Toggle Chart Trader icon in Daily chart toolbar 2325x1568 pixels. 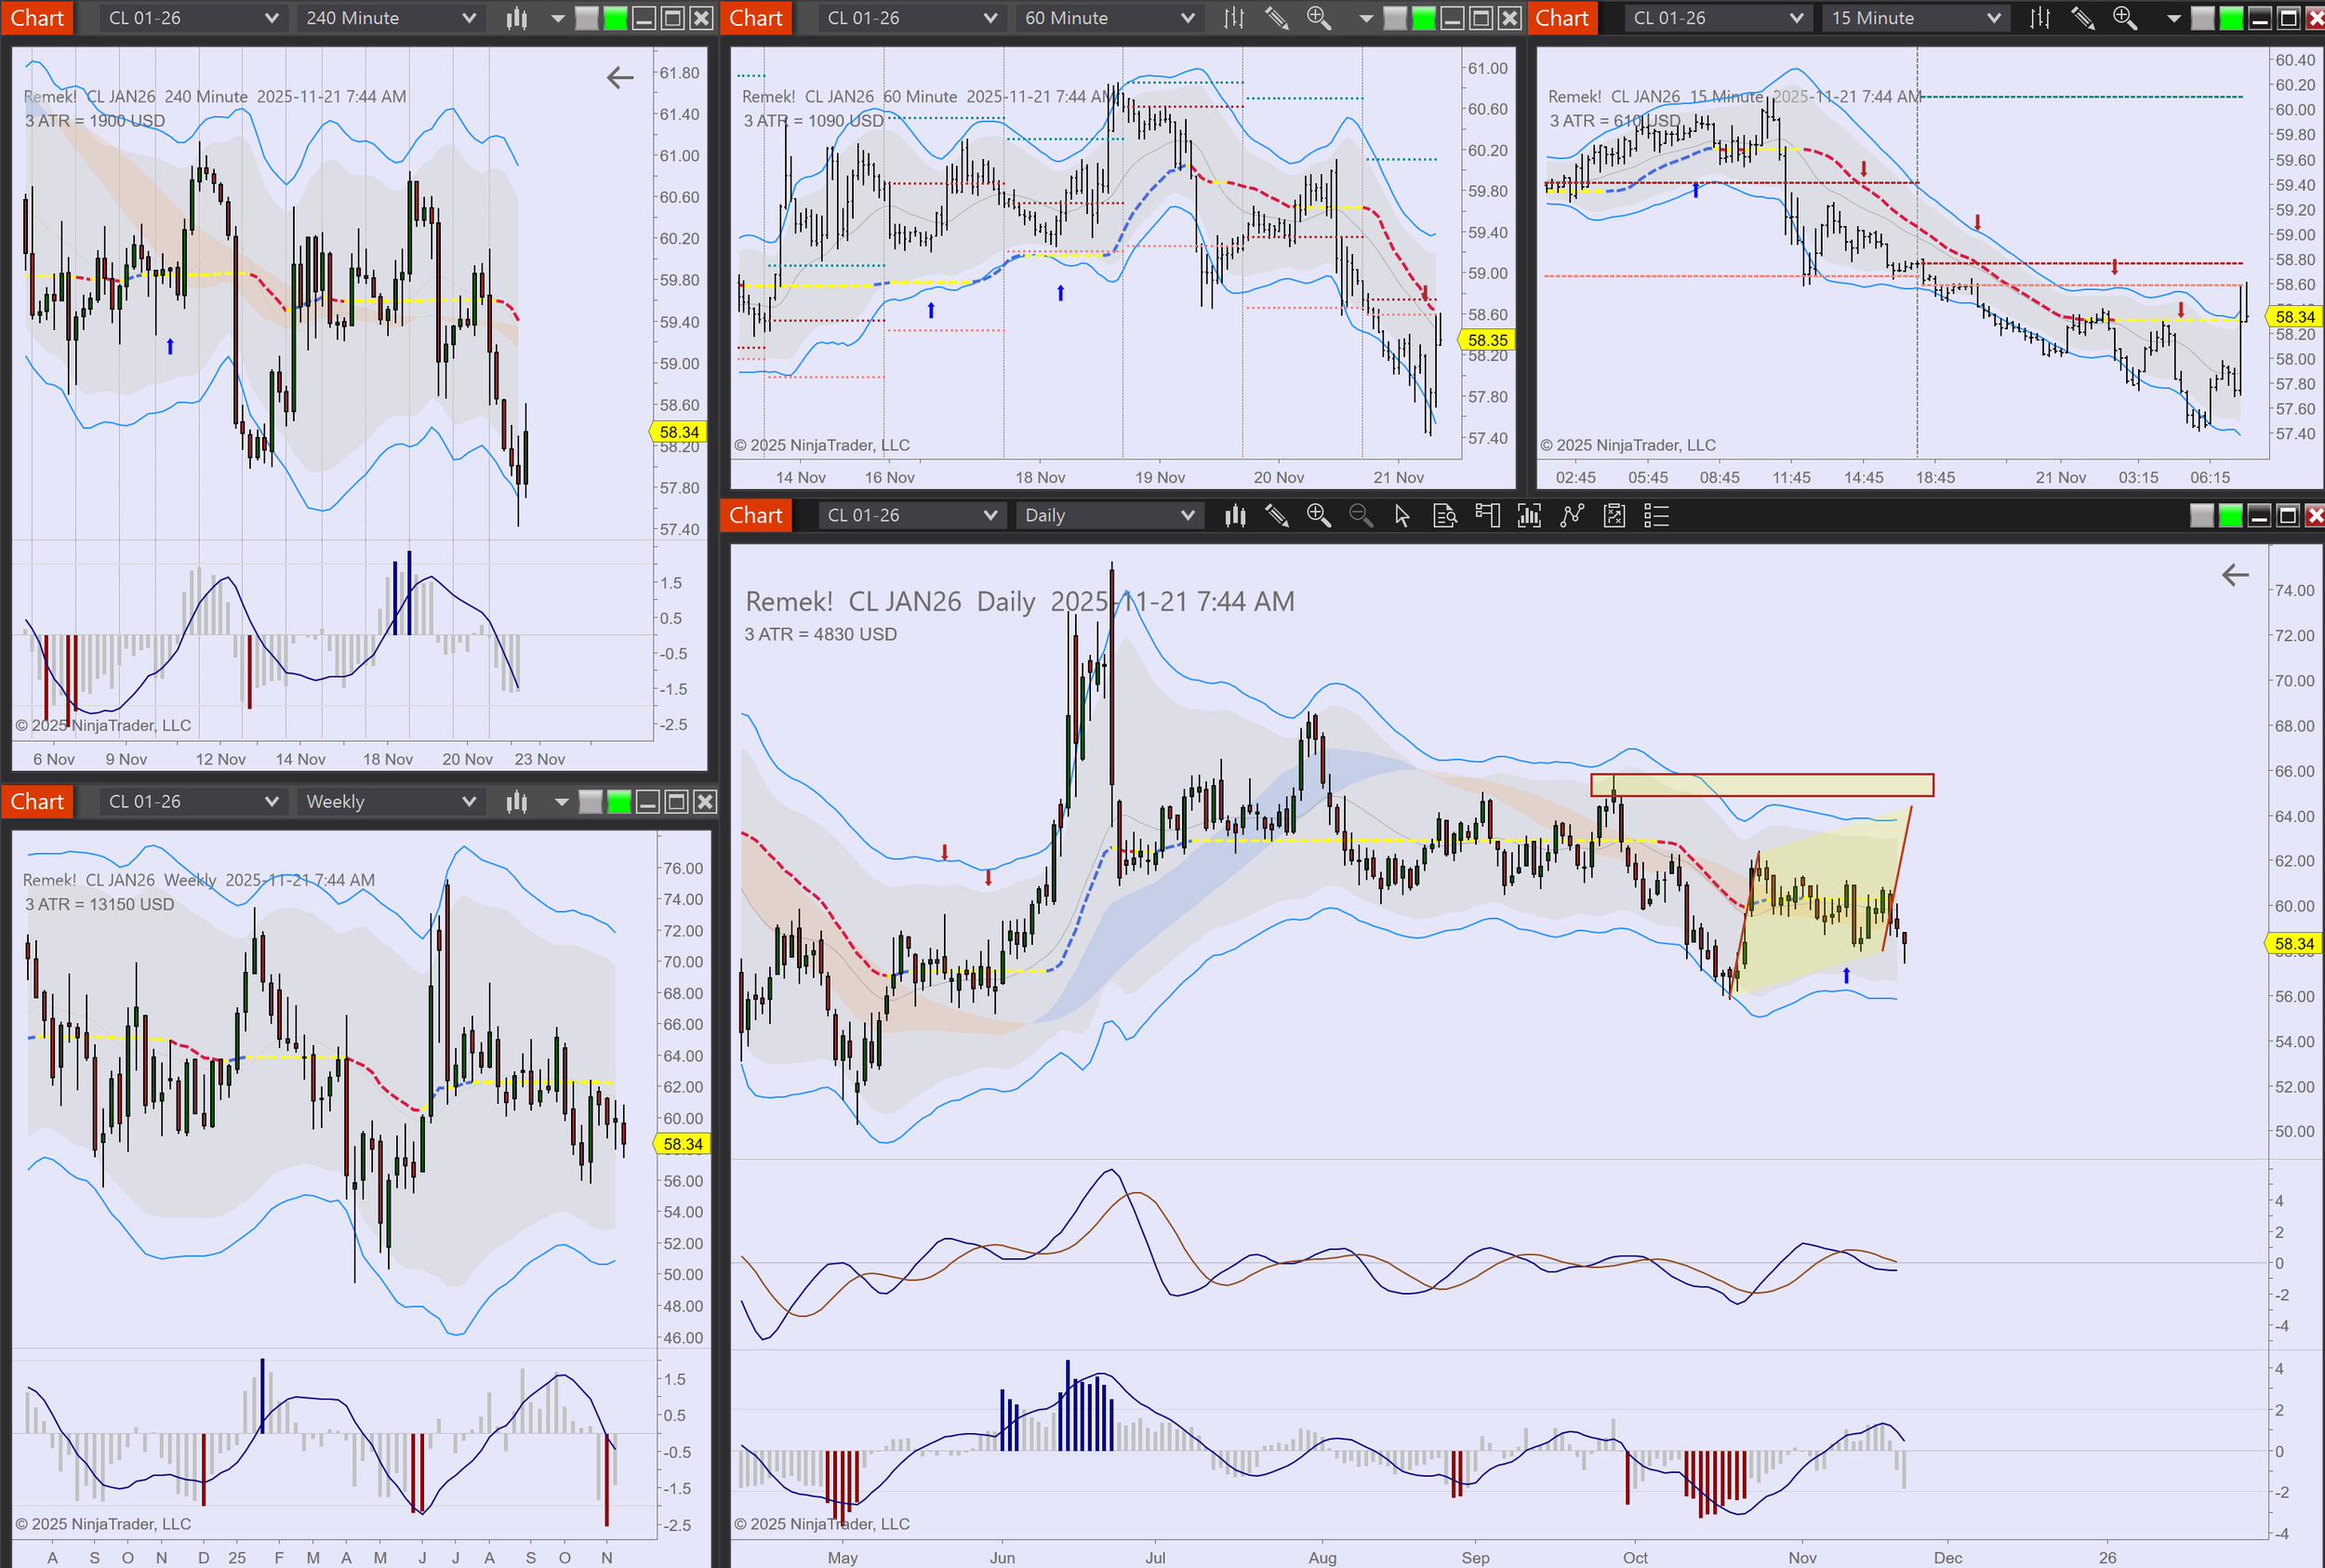[x=1487, y=515]
